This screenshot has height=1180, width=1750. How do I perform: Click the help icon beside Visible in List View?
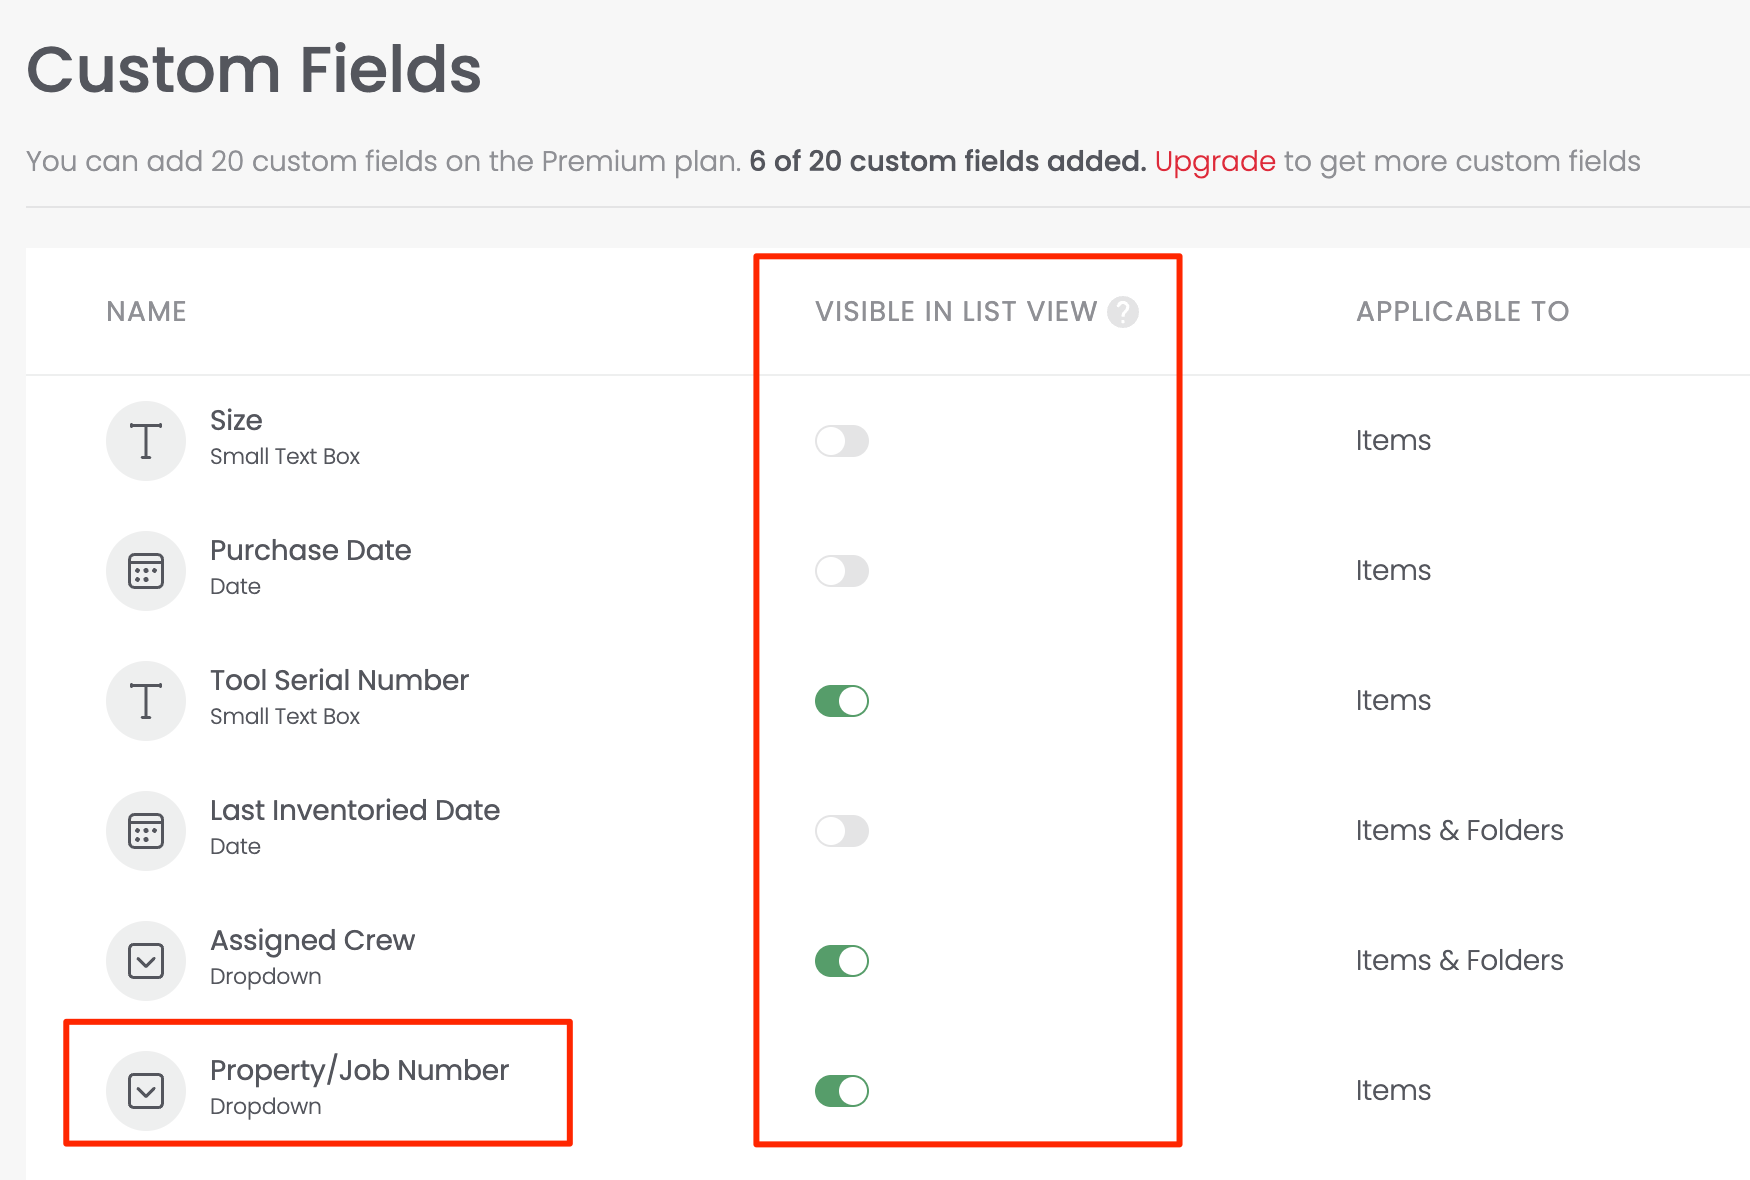(1123, 312)
